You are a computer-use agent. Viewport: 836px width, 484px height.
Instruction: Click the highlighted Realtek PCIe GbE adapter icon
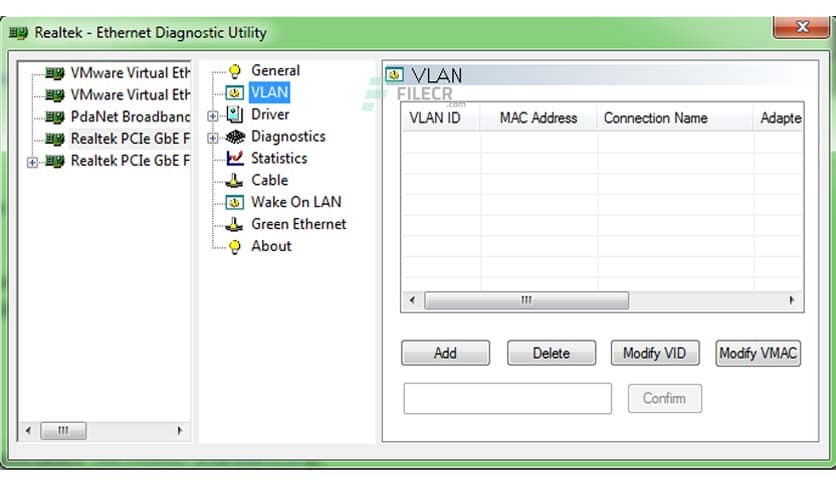[54, 139]
